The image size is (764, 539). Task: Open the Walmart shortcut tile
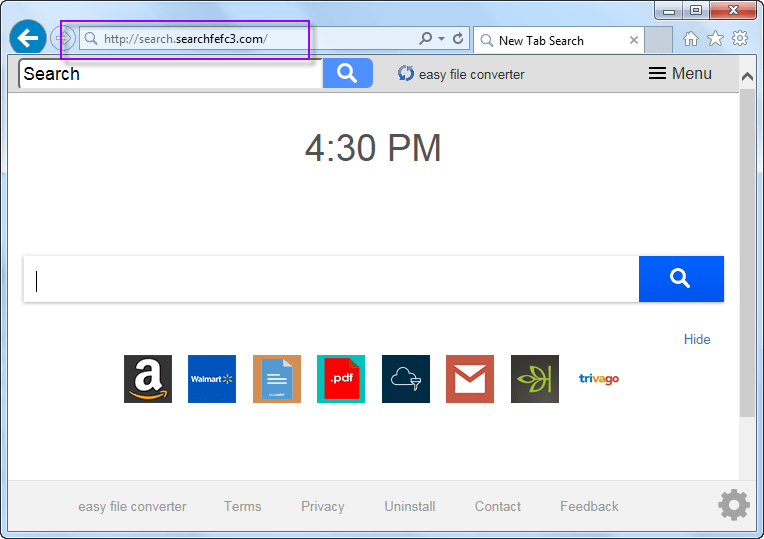coord(212,379)
